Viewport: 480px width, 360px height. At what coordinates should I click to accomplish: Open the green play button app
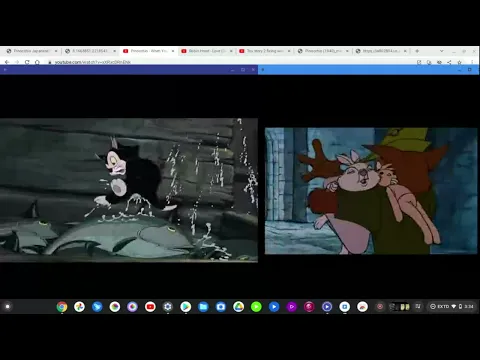coord(256,307)
